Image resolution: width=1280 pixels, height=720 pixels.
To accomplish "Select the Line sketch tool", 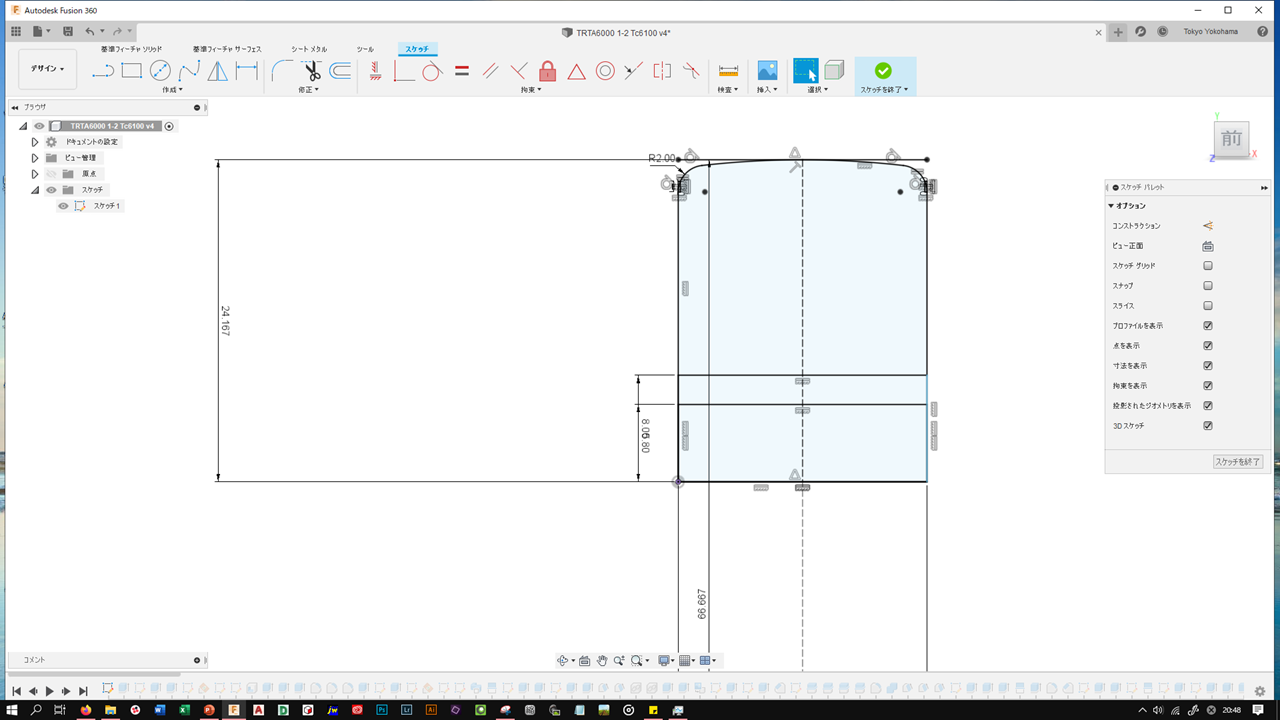I will click(x=103, y=71).
